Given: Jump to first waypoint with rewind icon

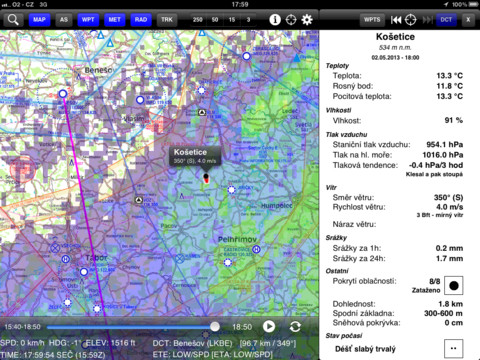Looking at the screenshot, I should (x=396, y=20).
